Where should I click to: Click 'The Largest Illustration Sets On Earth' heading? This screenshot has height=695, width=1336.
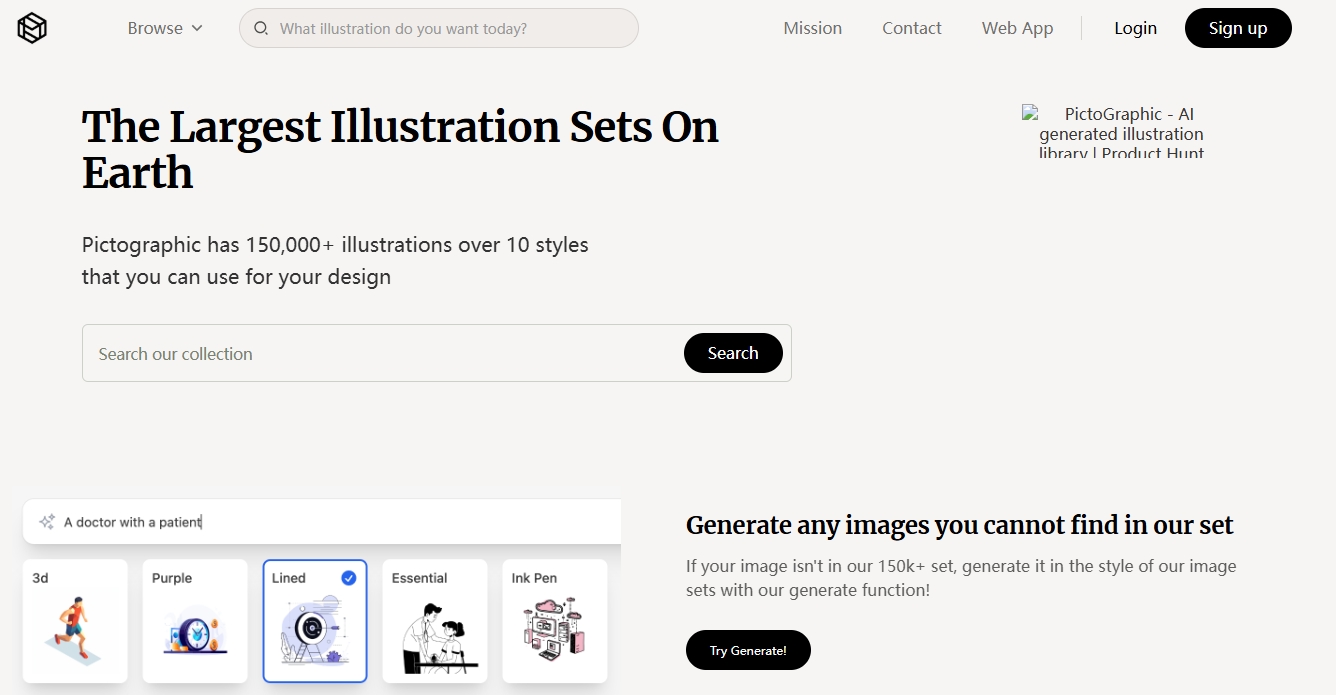coord(400,150)
